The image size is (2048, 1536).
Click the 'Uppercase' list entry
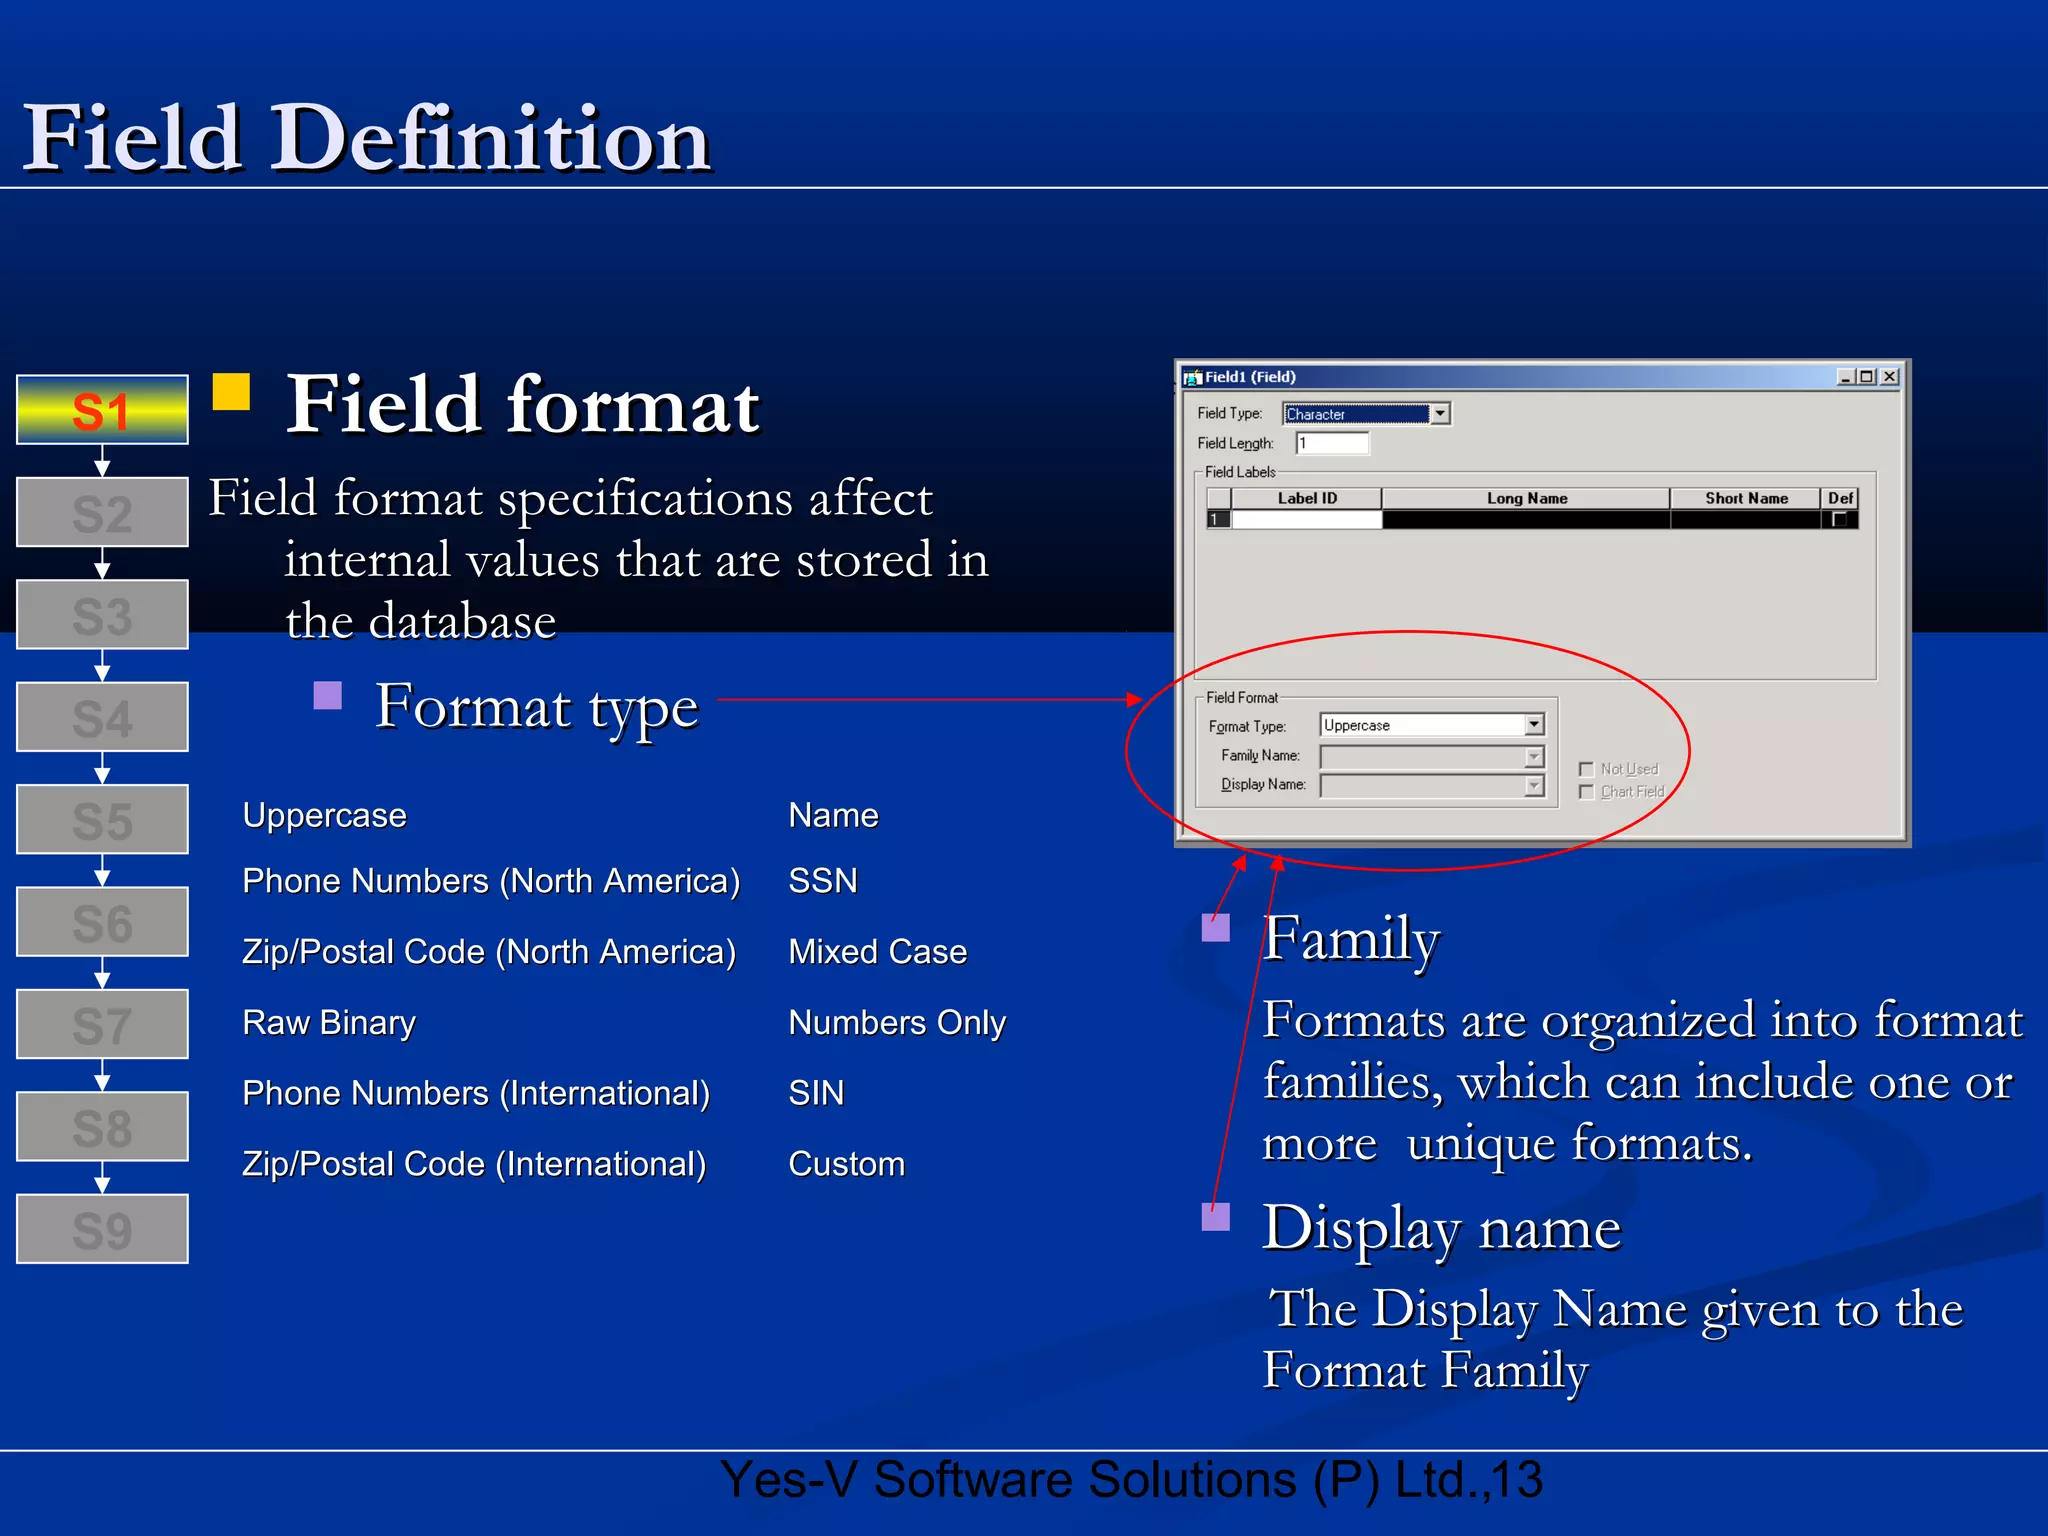tap(325, 815)
